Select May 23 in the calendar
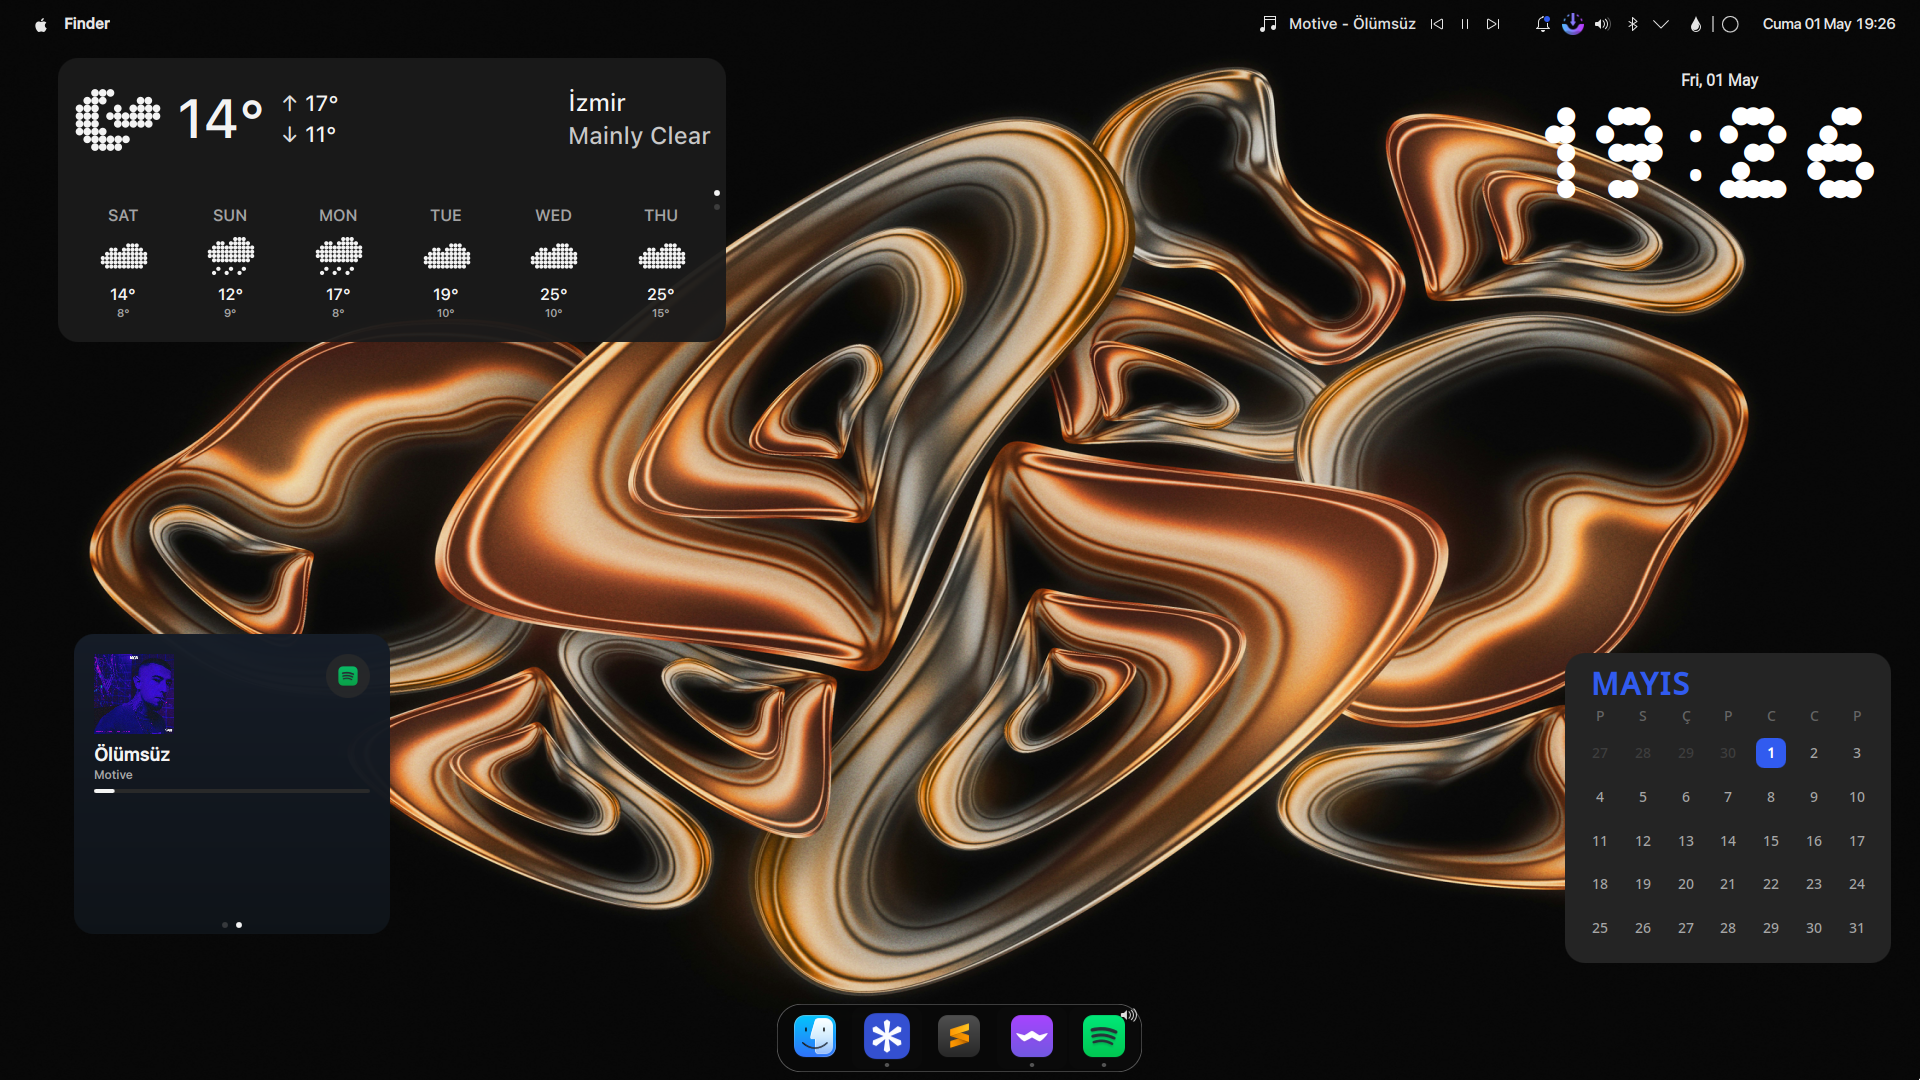Screen dimensions: 1920x1080 (x=1814, y=884)
